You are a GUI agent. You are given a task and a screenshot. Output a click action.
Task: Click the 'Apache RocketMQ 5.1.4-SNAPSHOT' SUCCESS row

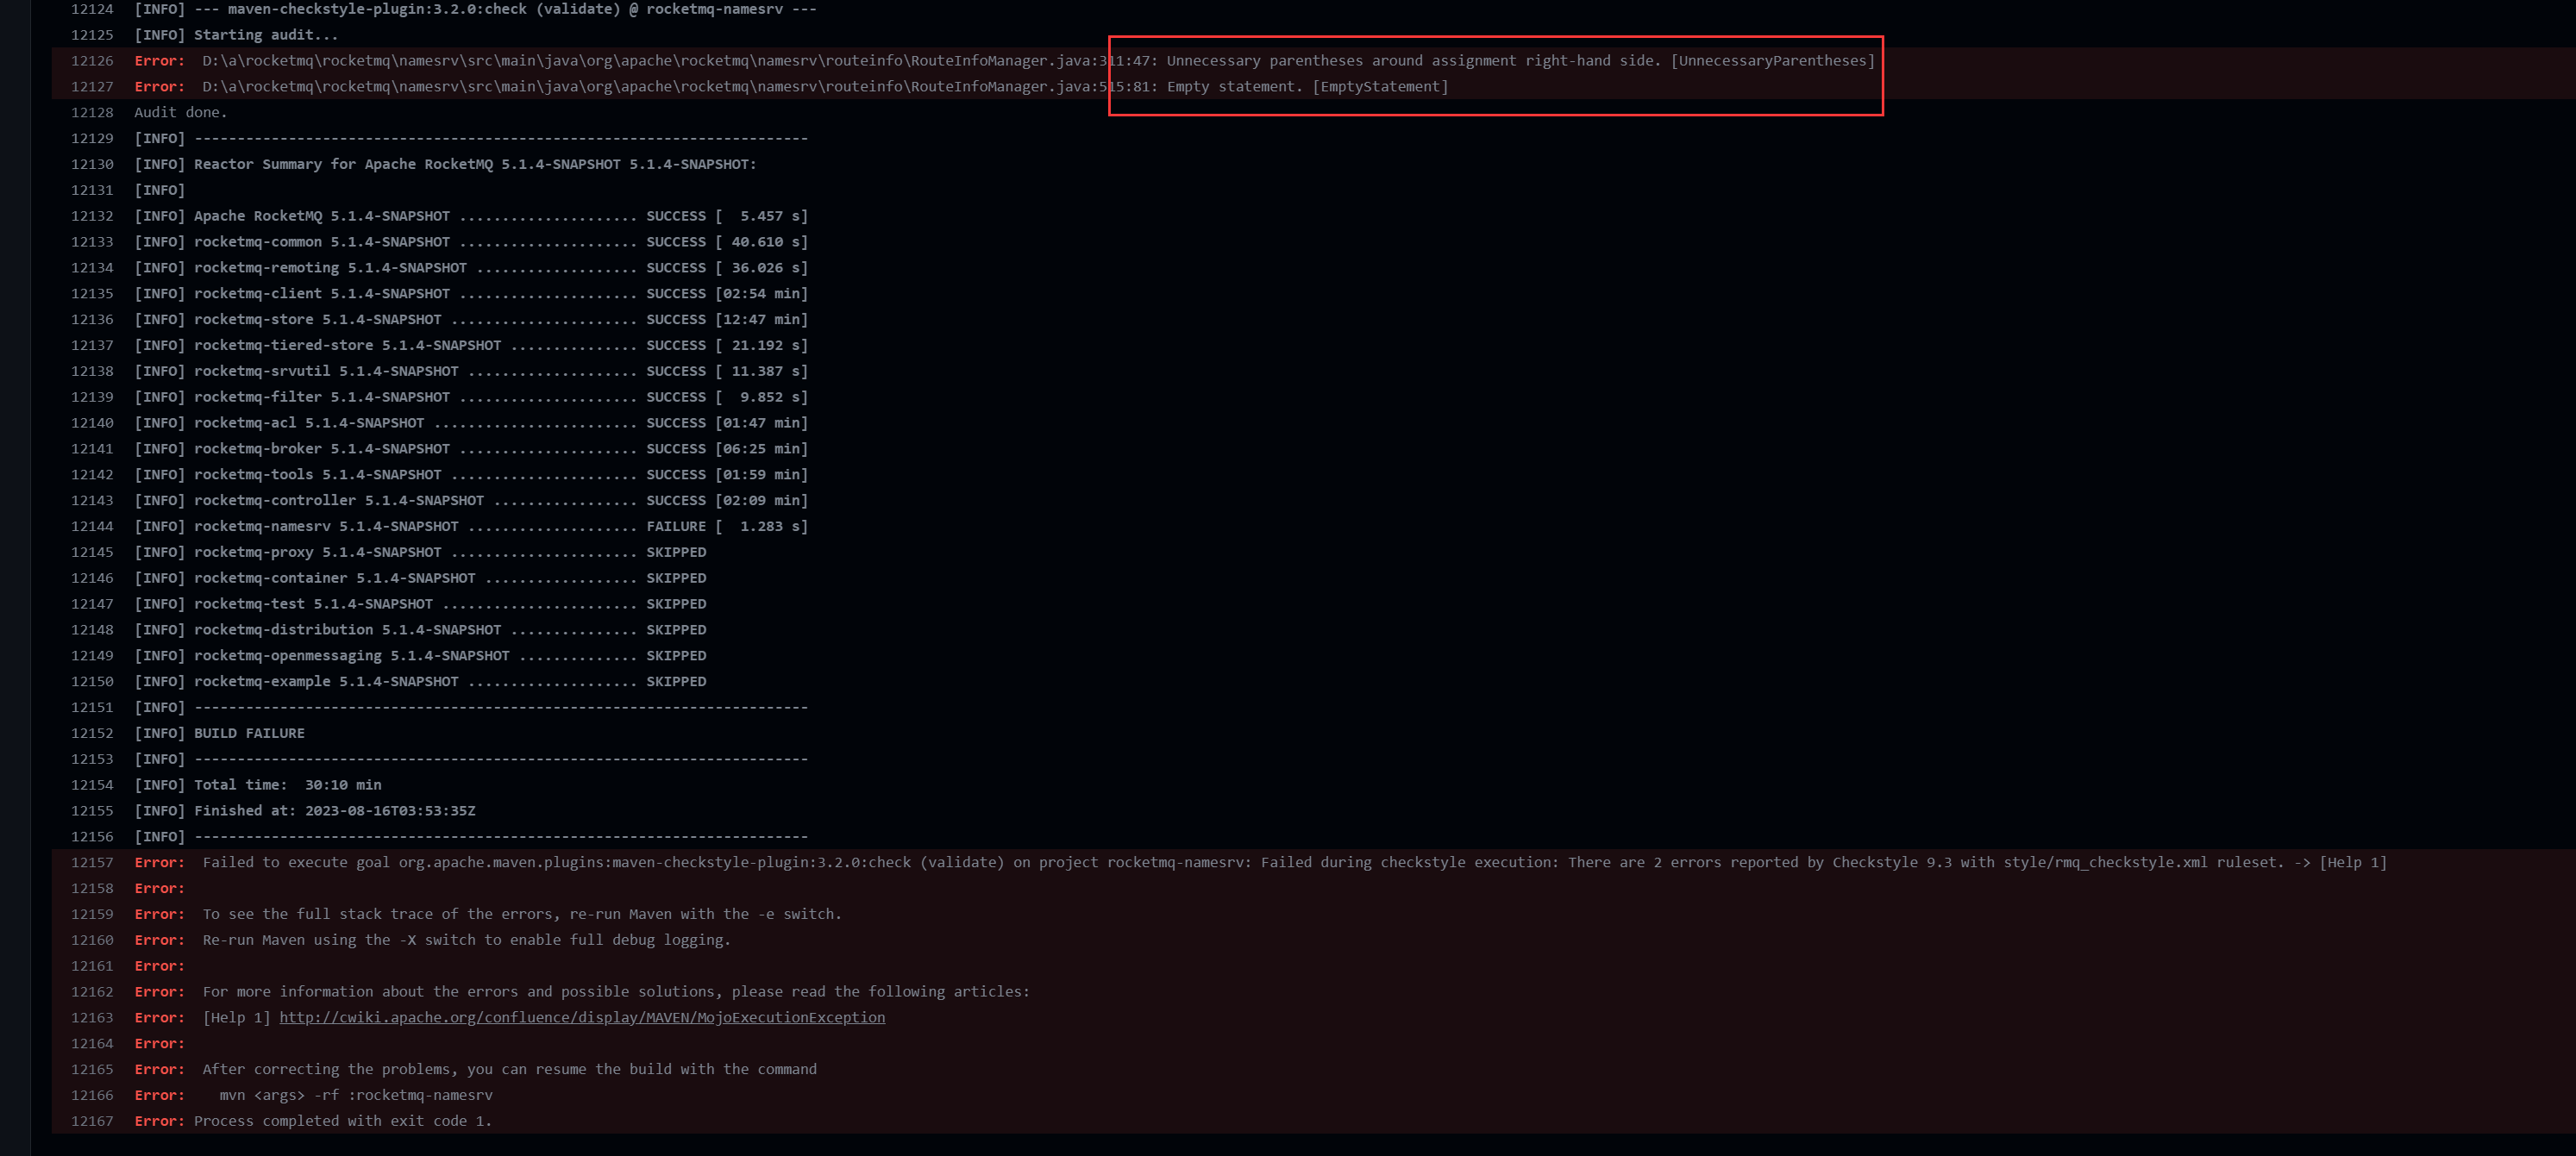tap(471, 216)
